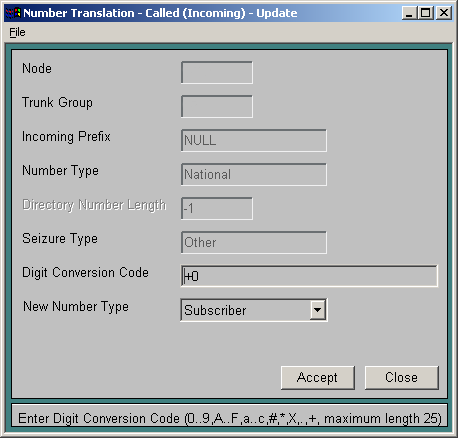Expand the New Number Type dropdown arrow
This screenshot has width=458, height=438.
[x=318, y=310]
